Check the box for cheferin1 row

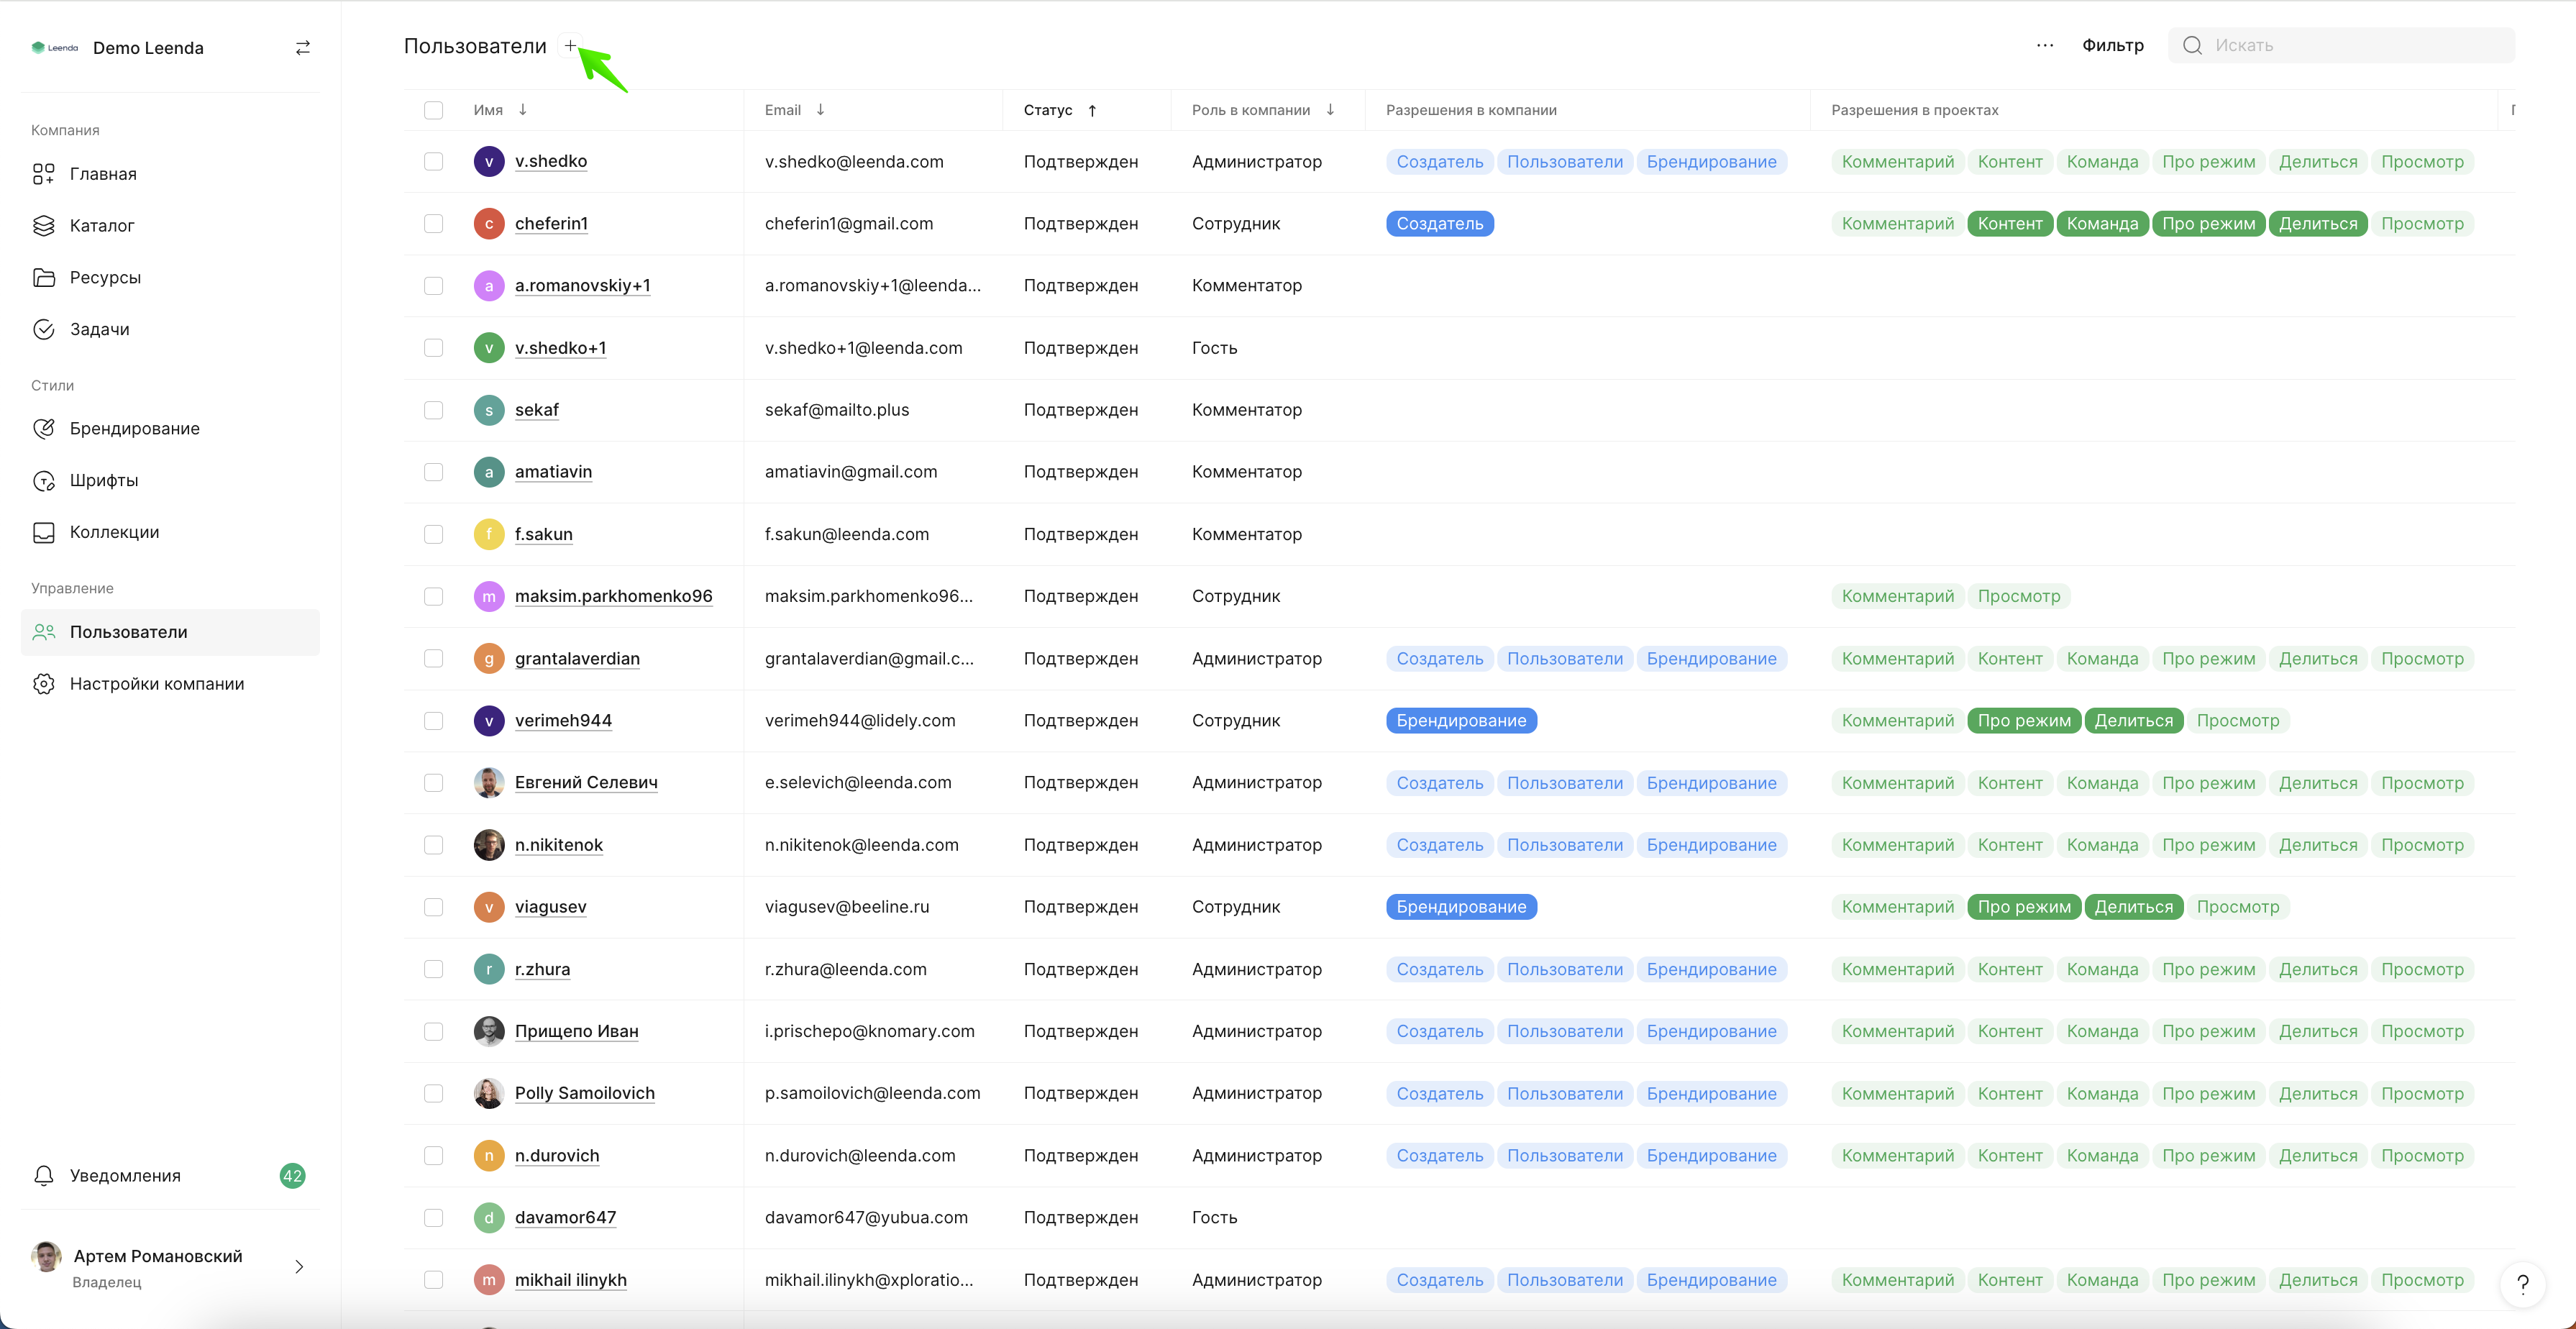tap(433, 223)
